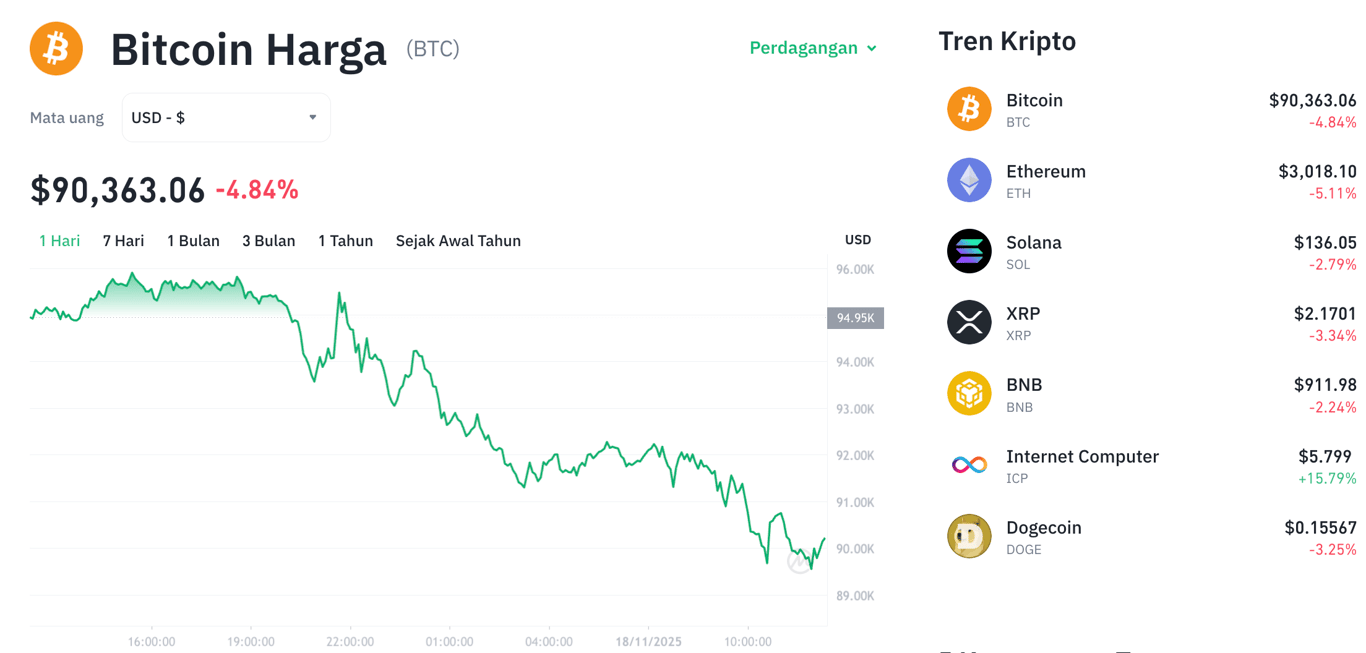Screen dimensions: 1366x653
Task: Open Bitcoin details from the Tren Kripto list
Action: [1034, 100]
